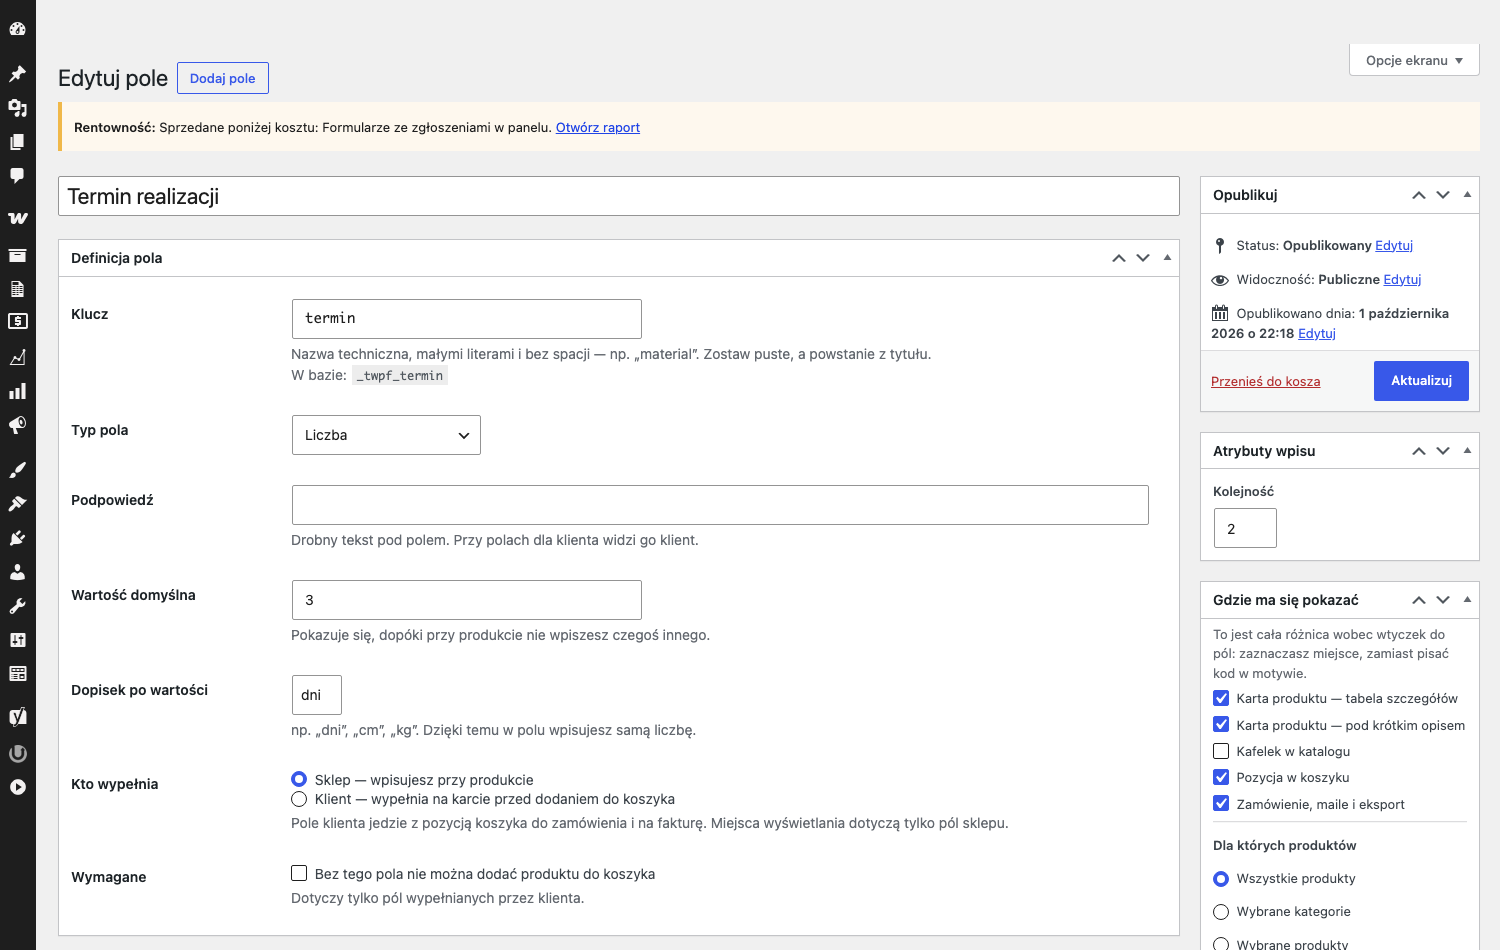Collapse the 'Opublikuj' panel toggle triangle
Image resolution: width=1500 pixels, height=950 pixels.
click(1467, 195)
